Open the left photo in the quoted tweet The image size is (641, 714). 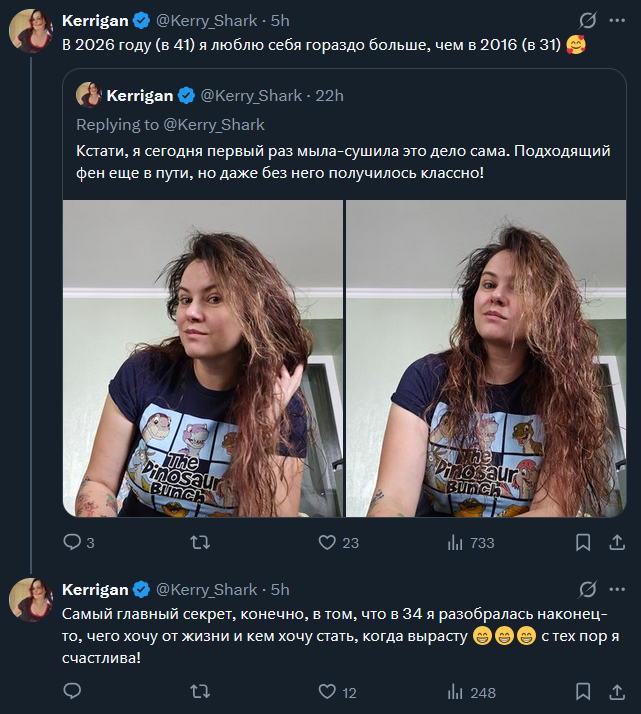[203, 358]
